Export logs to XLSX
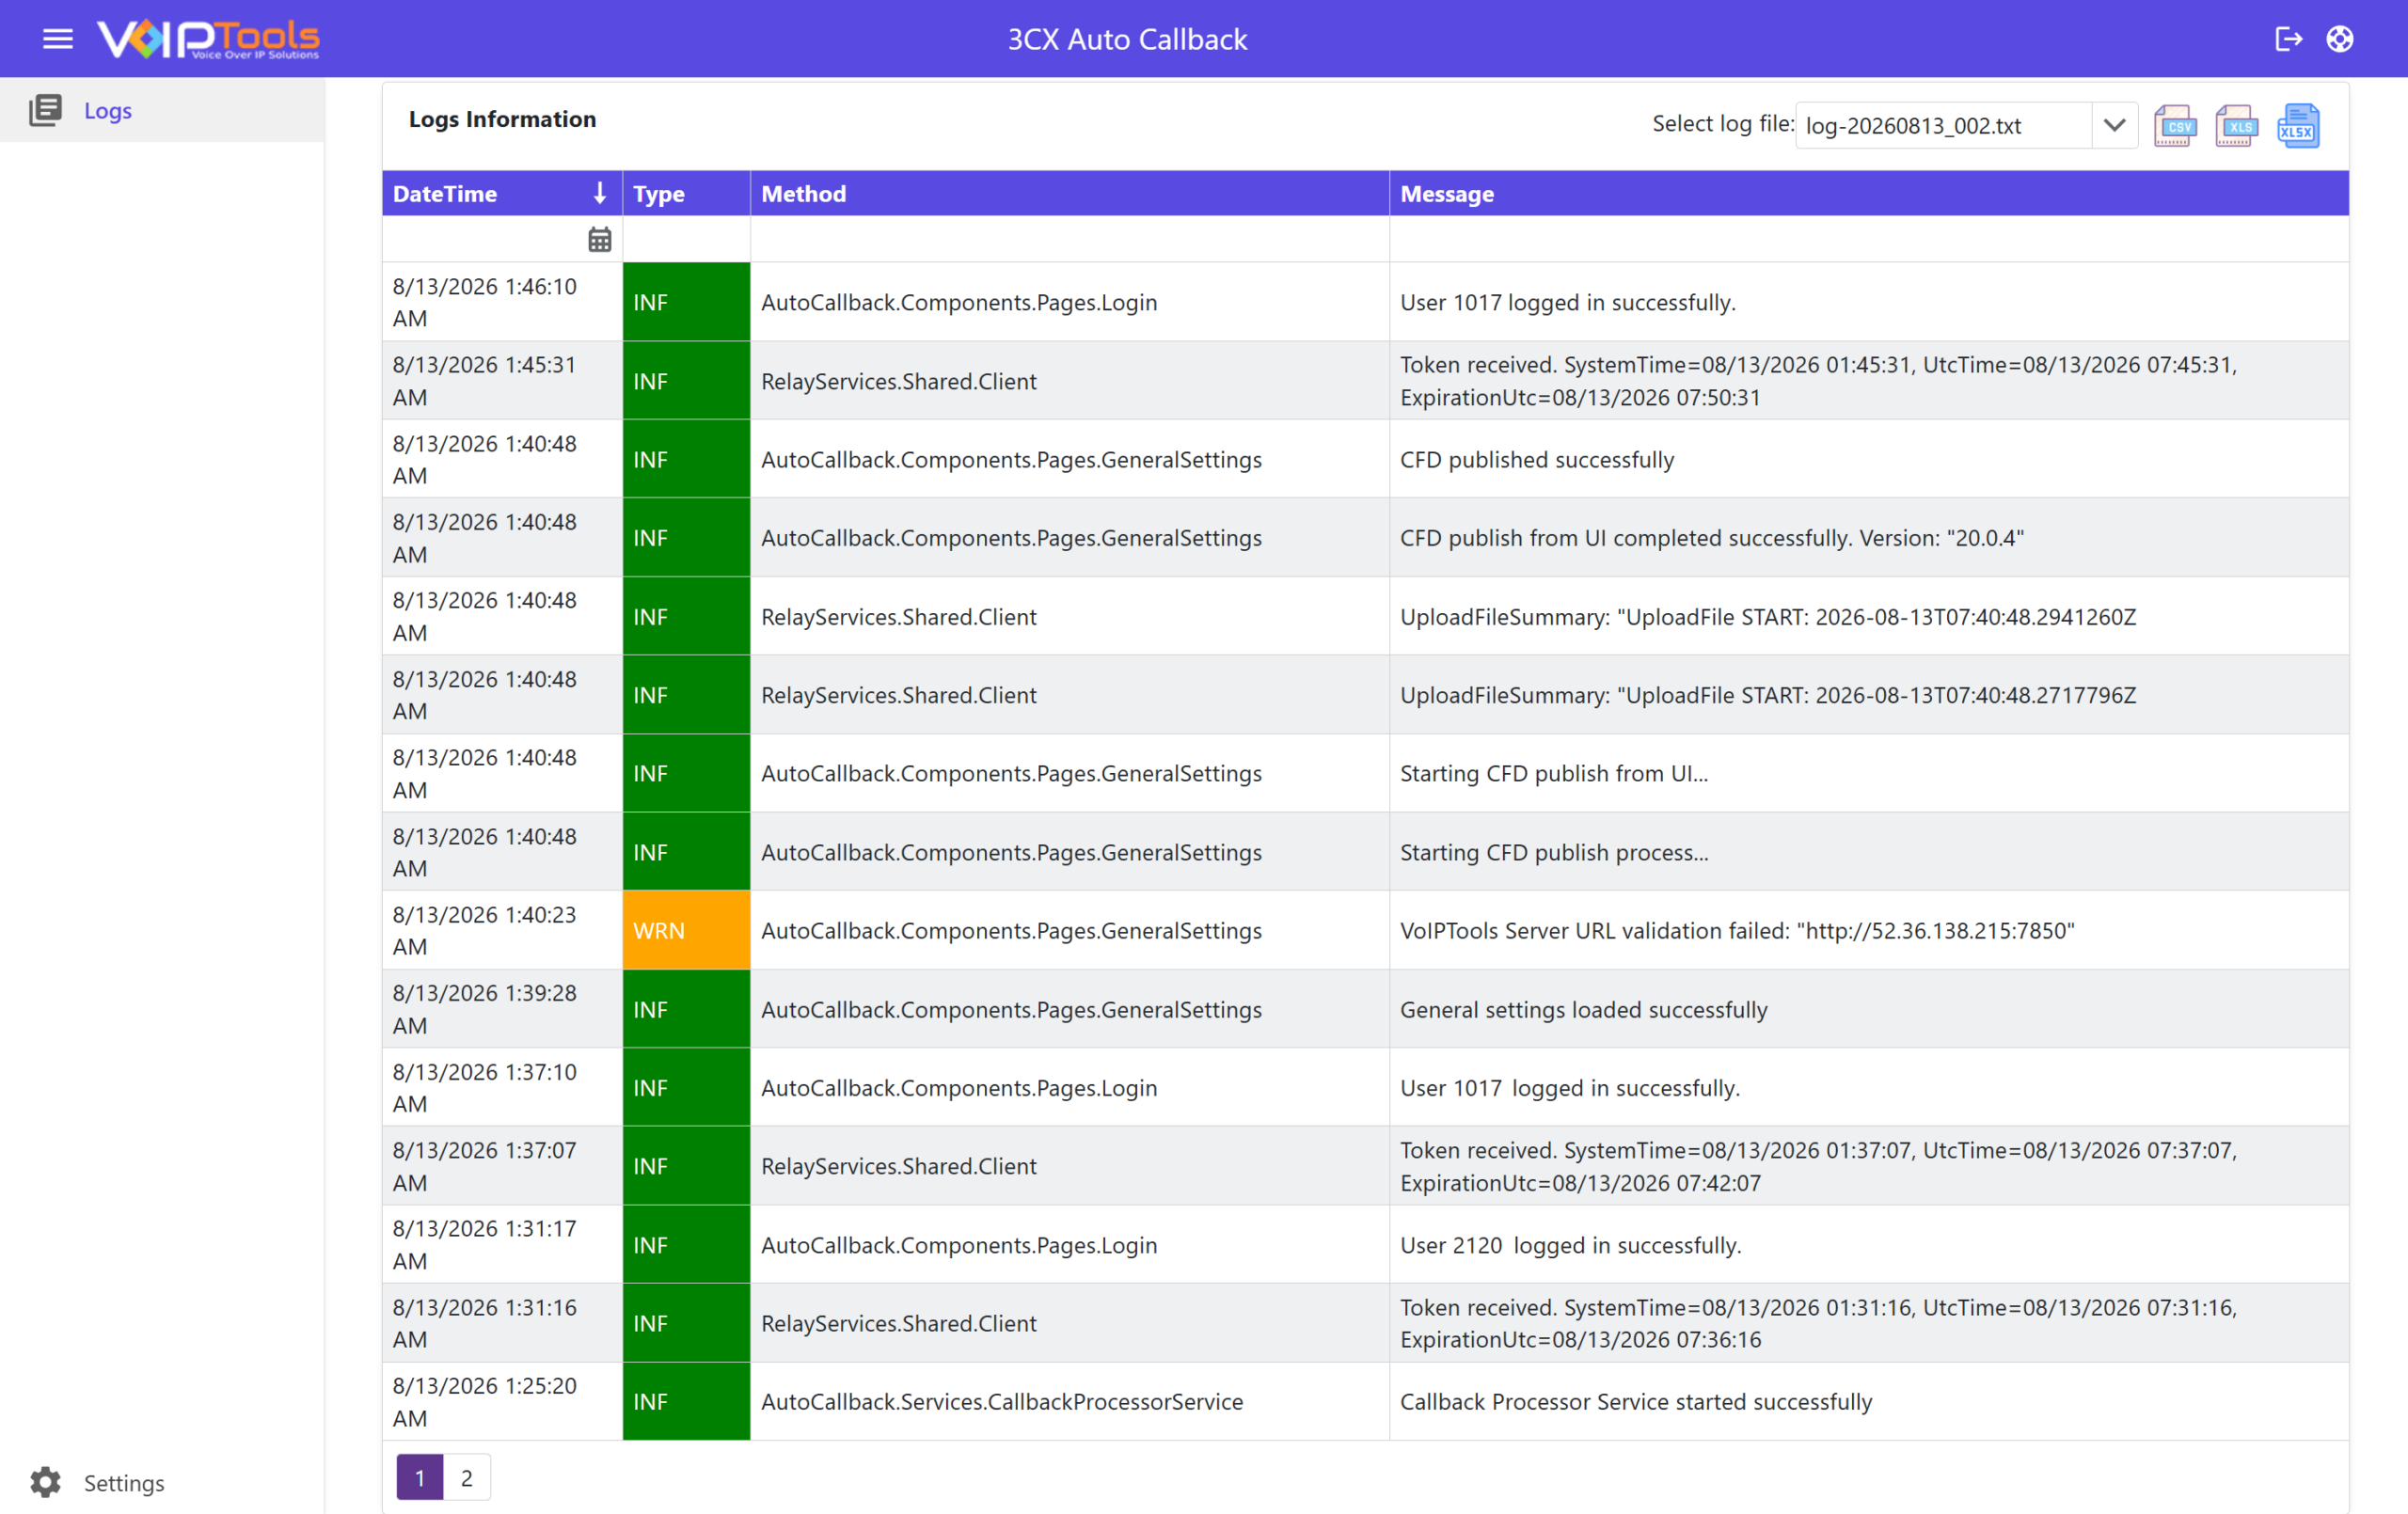 (2298, 126)
